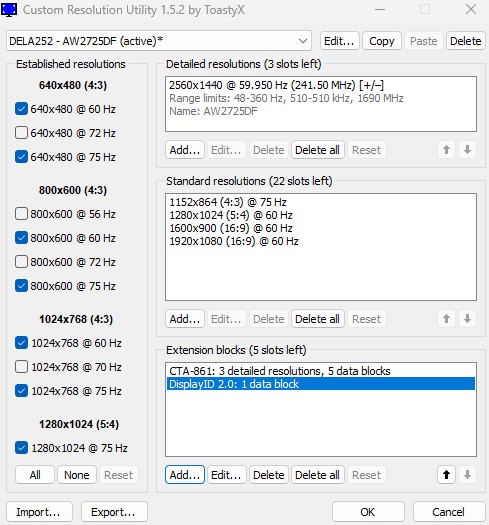Move standard resolution down with arrow

click(x=467, y=319)
